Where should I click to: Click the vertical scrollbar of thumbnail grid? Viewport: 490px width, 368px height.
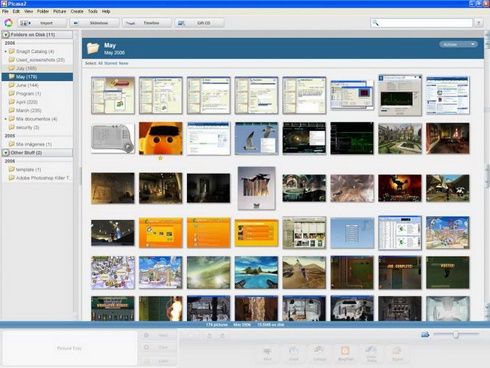point(487,175)
